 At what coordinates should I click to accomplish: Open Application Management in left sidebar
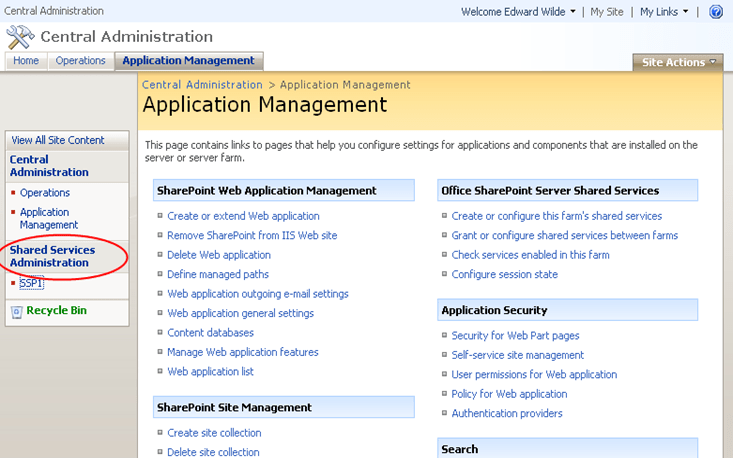pos(49,218)
